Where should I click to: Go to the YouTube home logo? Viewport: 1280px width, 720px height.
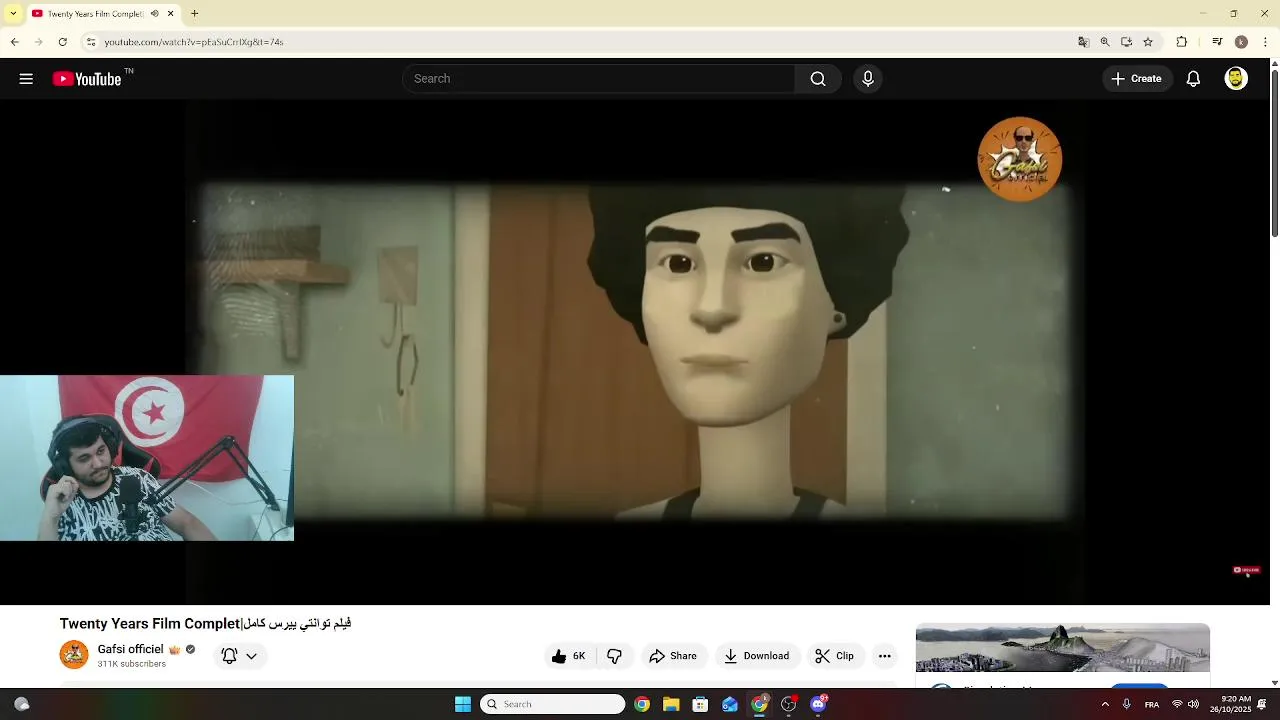tap(87, 79)
